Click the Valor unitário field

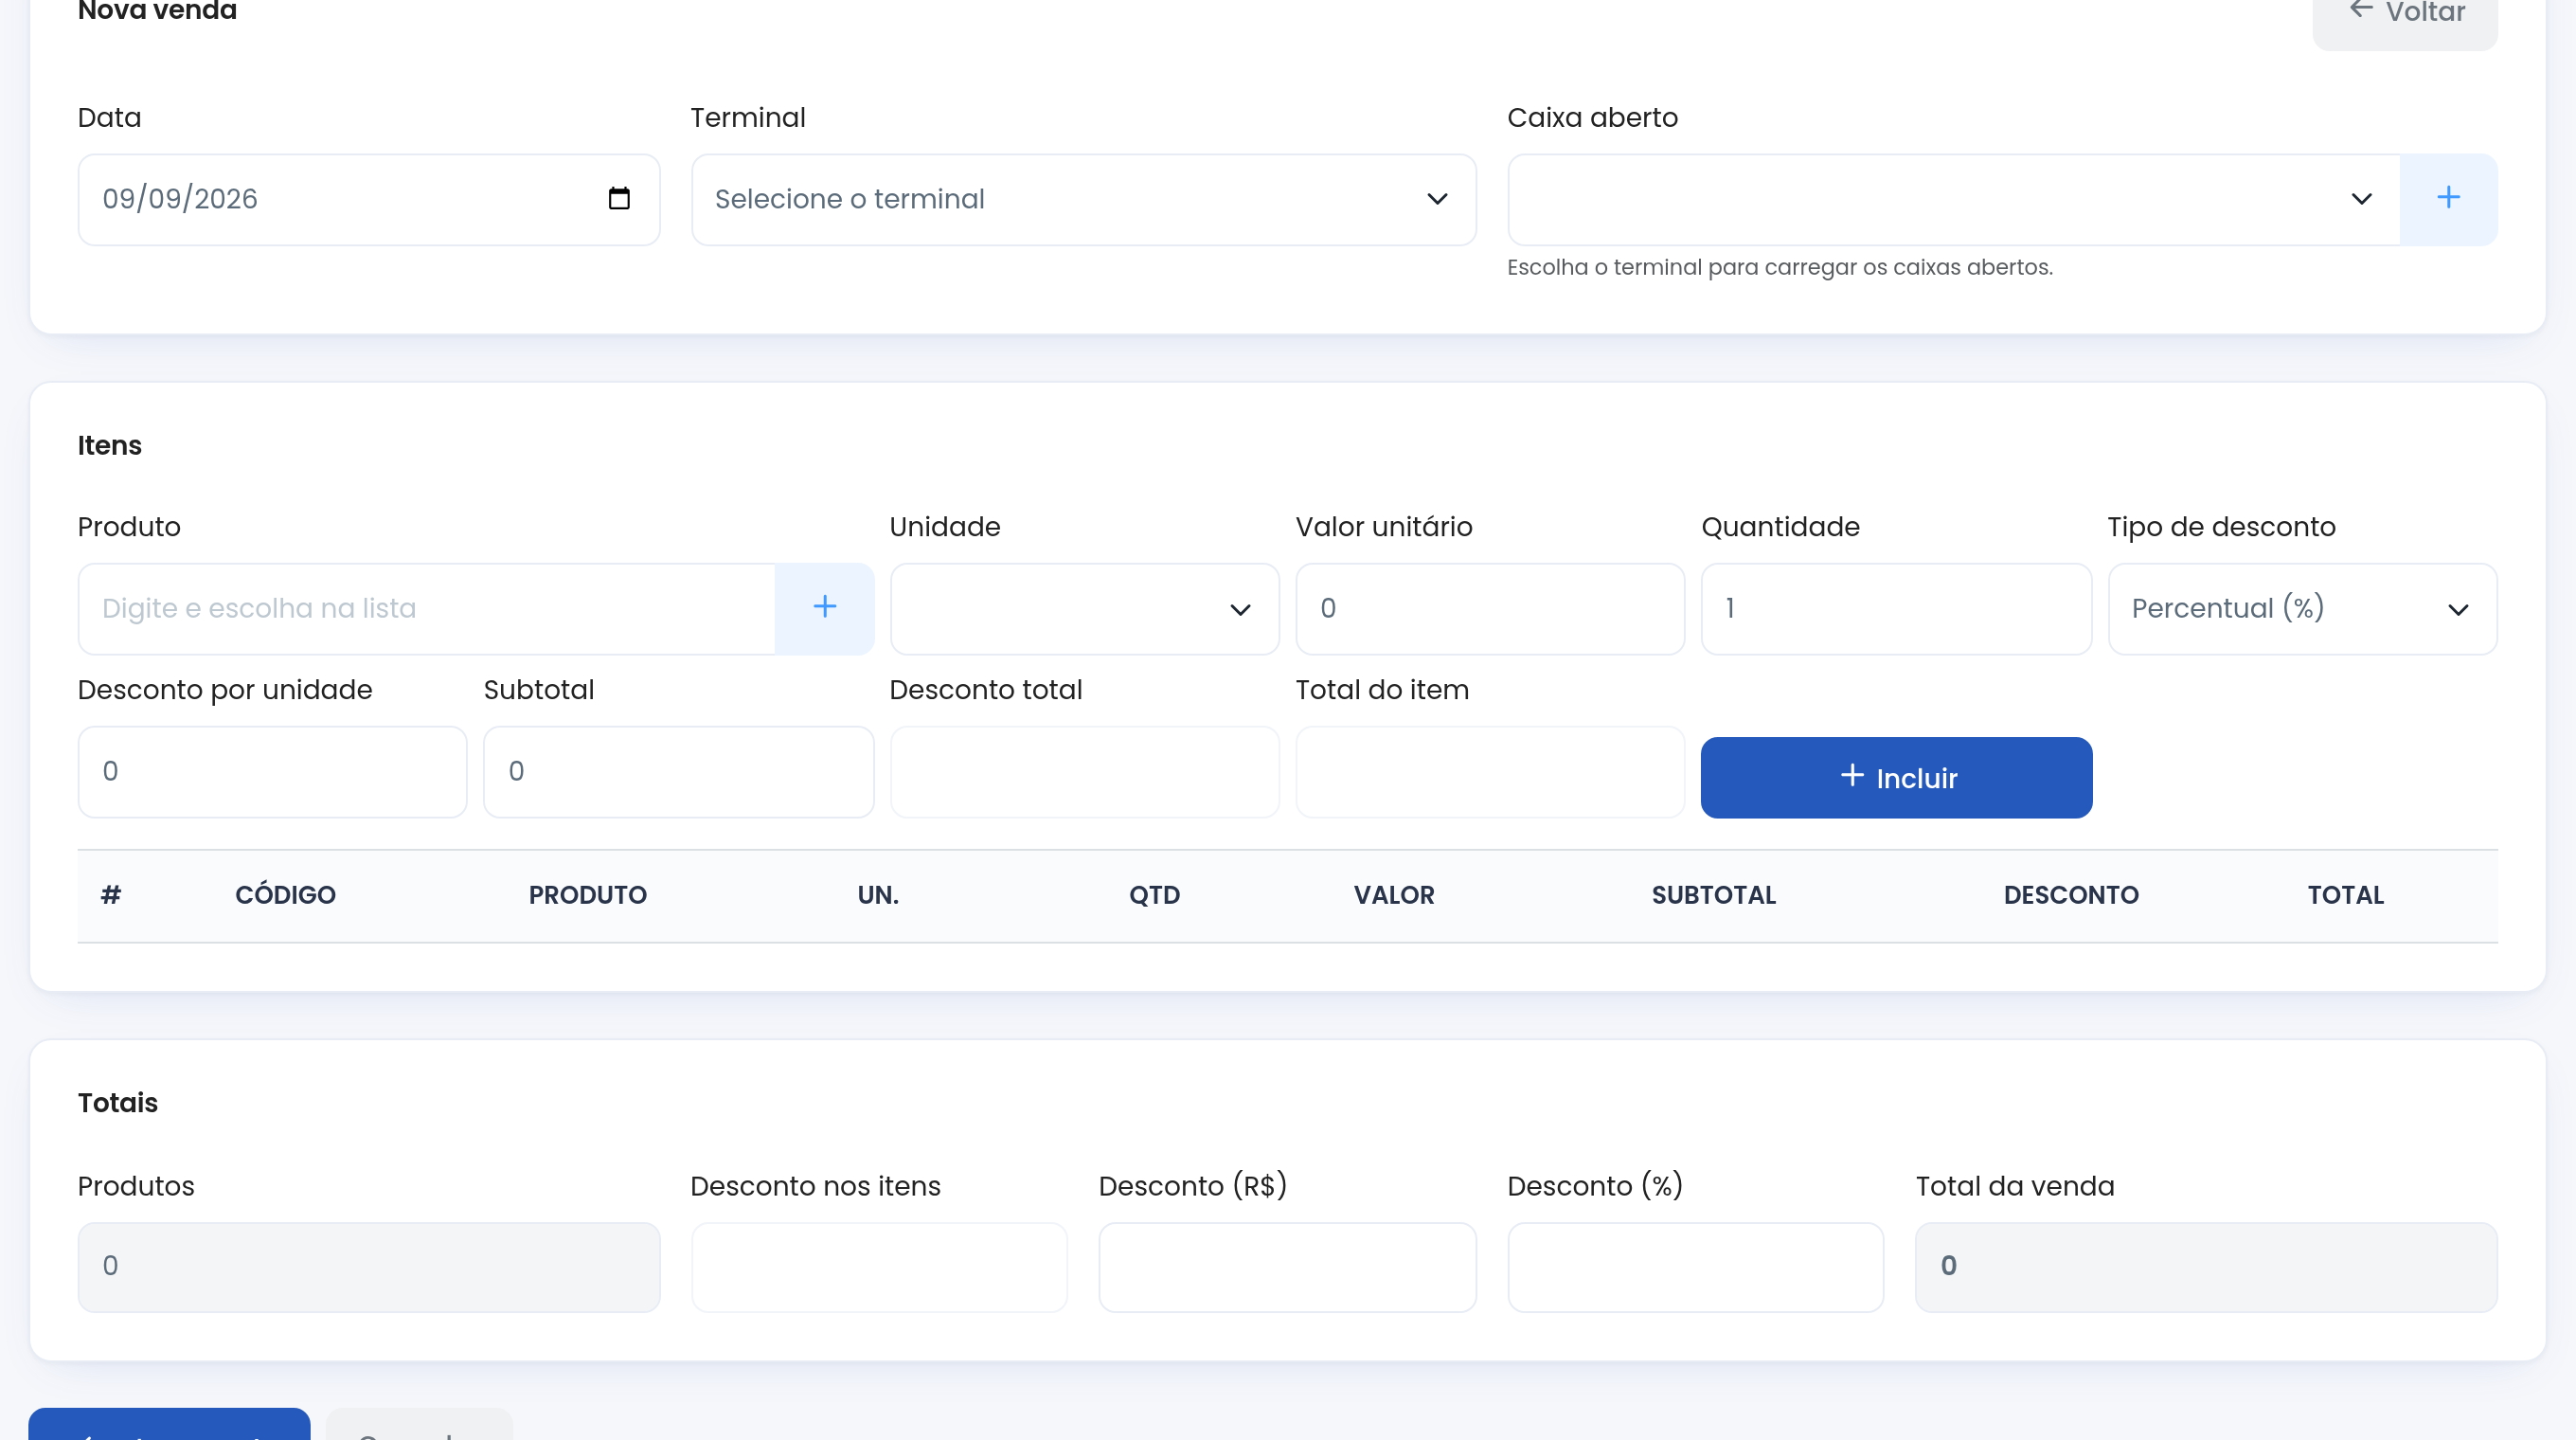tap(1490, 608)
